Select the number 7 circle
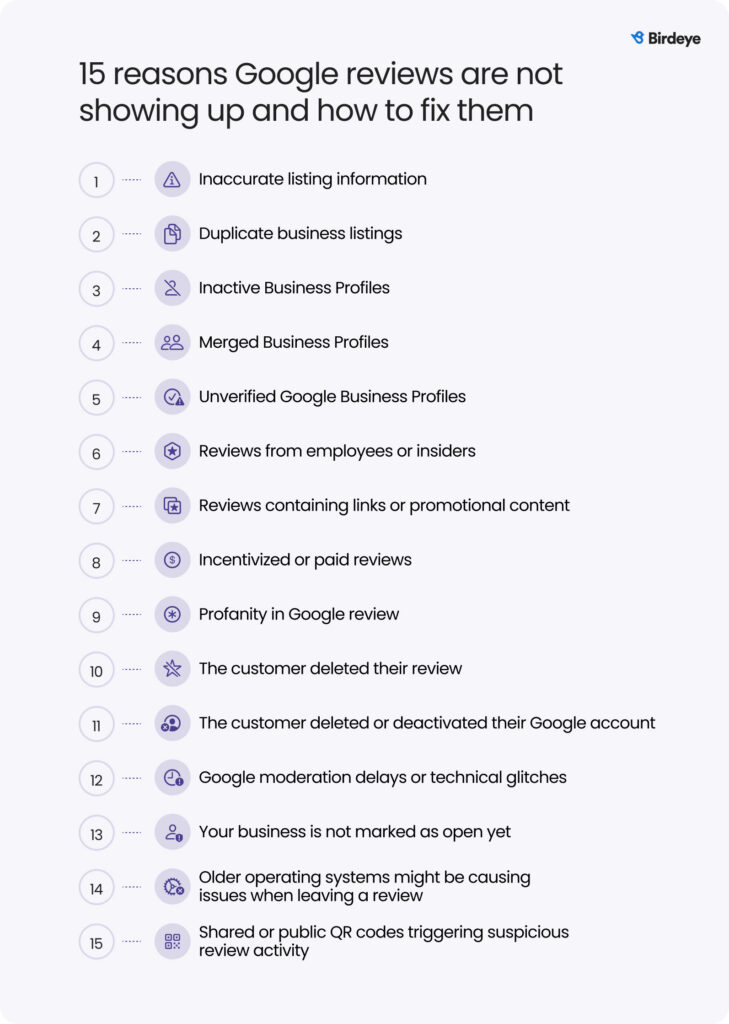Image resolution: width=729 pixels, height=1024 pixels. pos(97,507)
